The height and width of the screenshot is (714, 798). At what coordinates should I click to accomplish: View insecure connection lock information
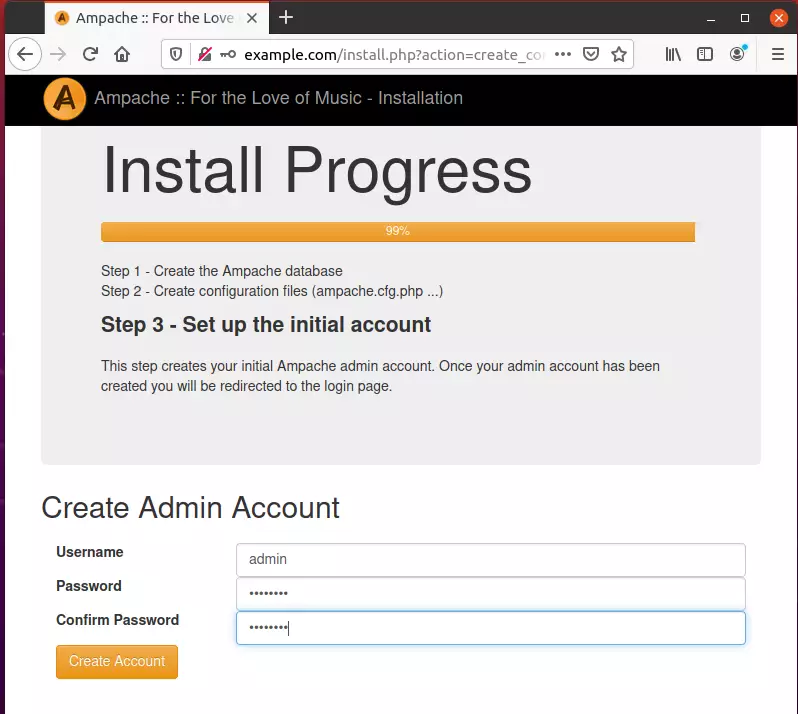[x=205, y=54]
